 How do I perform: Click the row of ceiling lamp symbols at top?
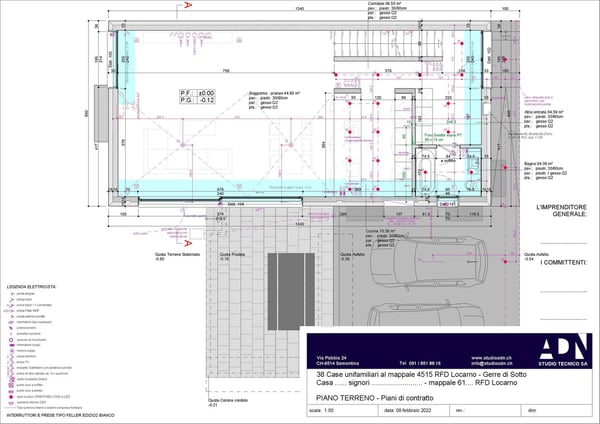(x=193, y=36)
